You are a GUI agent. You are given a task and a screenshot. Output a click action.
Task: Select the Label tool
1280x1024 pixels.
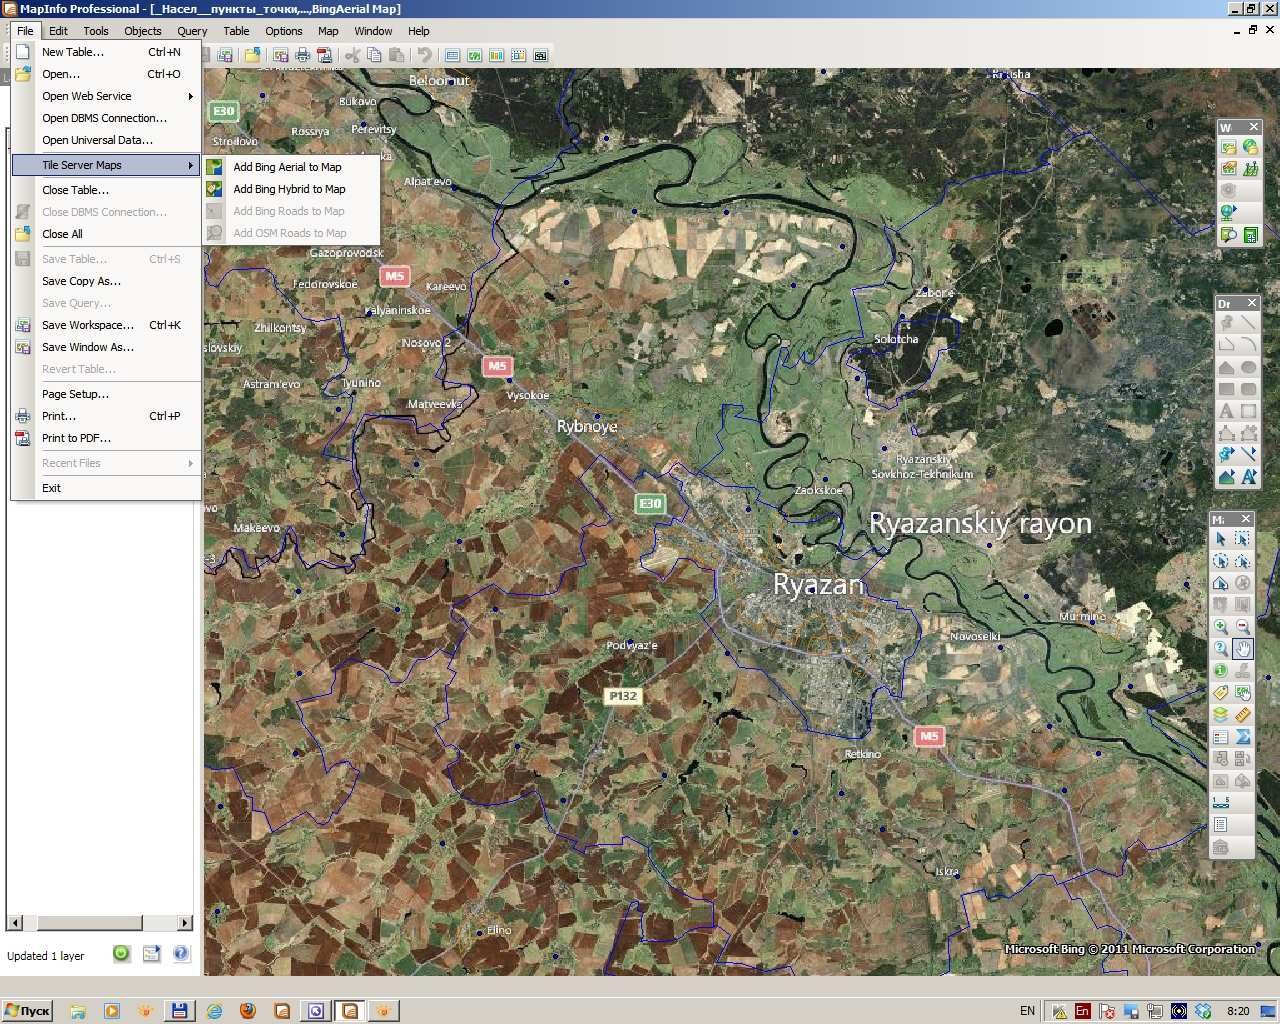click(1220, 692)
